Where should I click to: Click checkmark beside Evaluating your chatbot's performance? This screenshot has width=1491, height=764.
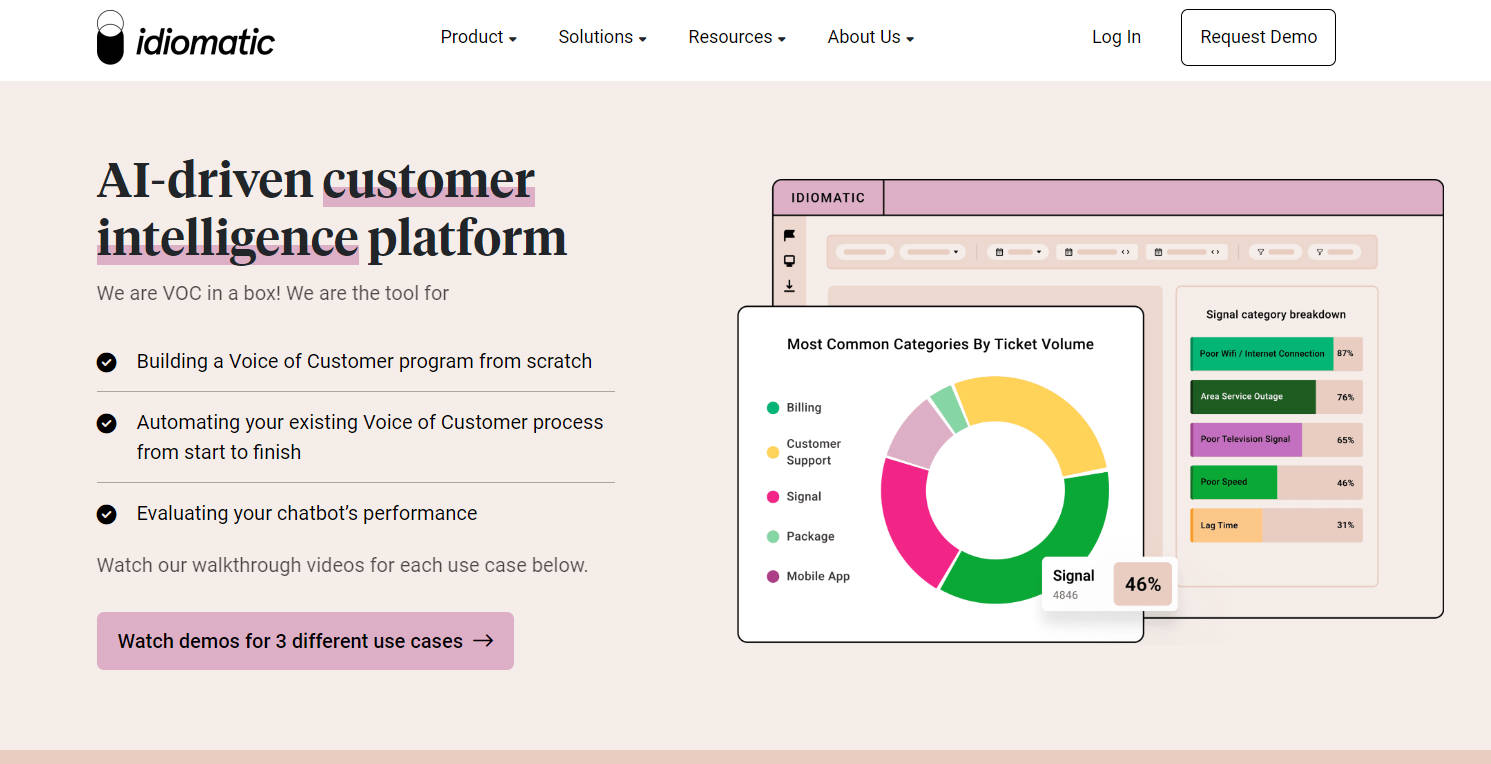click(x=107, y=514)
